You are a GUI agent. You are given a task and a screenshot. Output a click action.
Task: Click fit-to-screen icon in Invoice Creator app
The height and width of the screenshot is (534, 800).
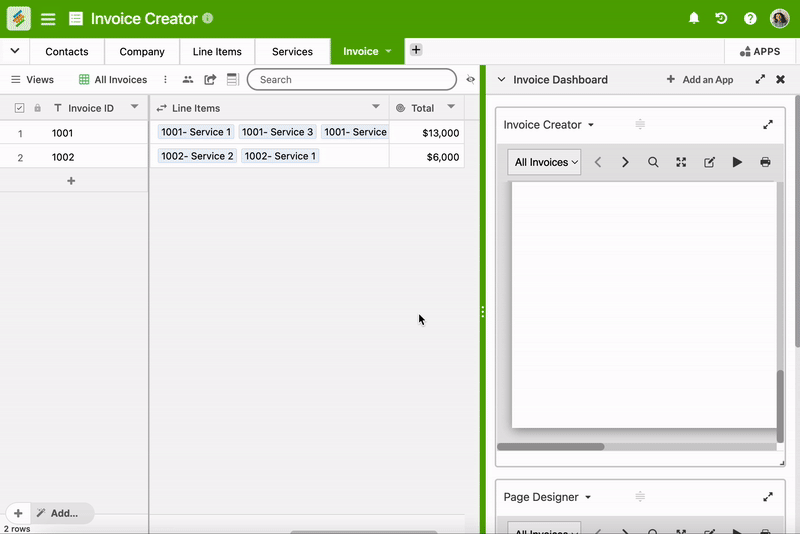681,162
